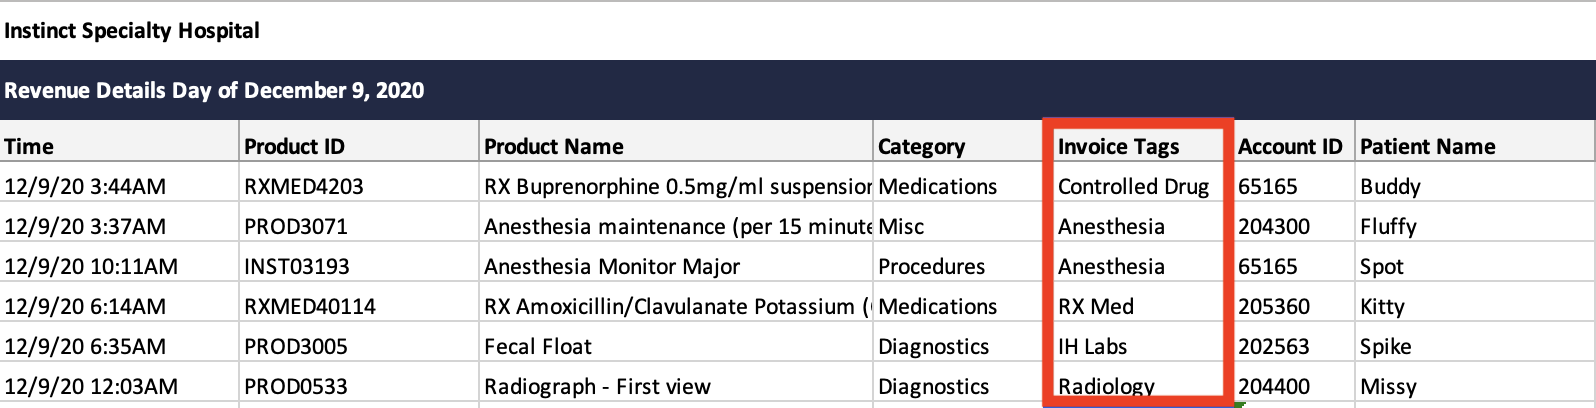Select the Controlled Drug tag cell
This screenshot has height=408, width=1596.
point(1139,186)
